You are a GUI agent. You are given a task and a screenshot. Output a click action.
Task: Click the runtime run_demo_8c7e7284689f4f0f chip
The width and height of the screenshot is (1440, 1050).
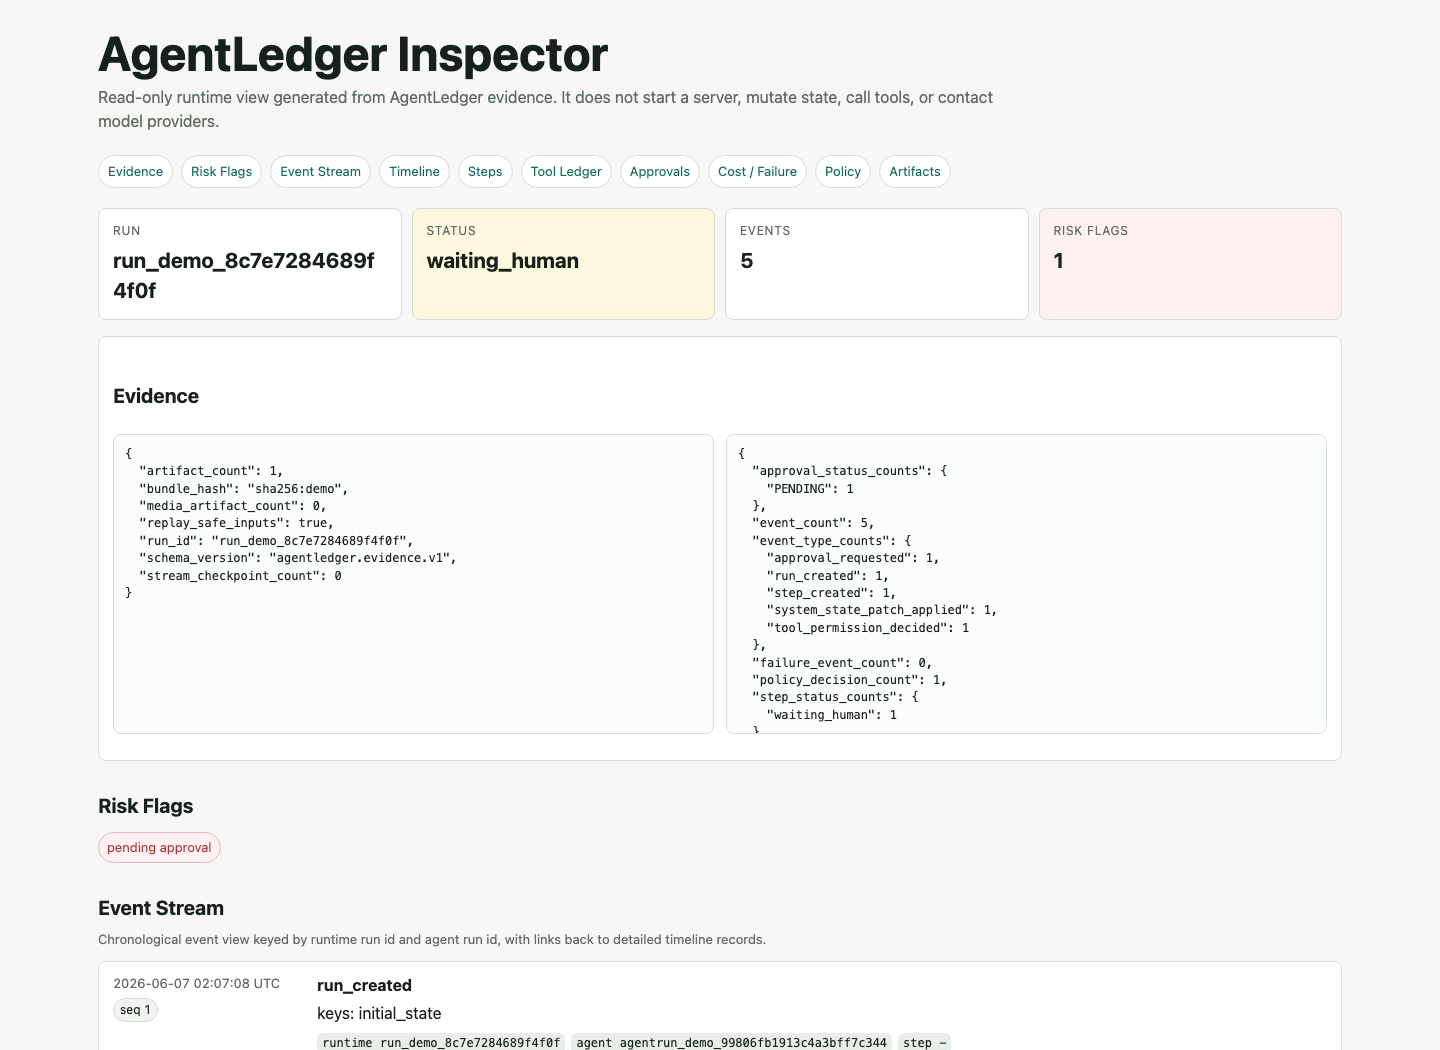coord(441,1042)
